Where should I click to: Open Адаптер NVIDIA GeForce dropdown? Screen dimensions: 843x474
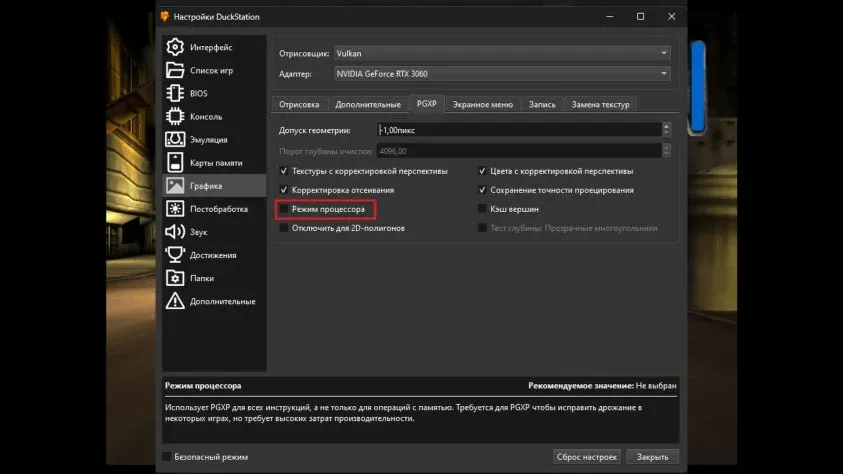tap(502, 74)
